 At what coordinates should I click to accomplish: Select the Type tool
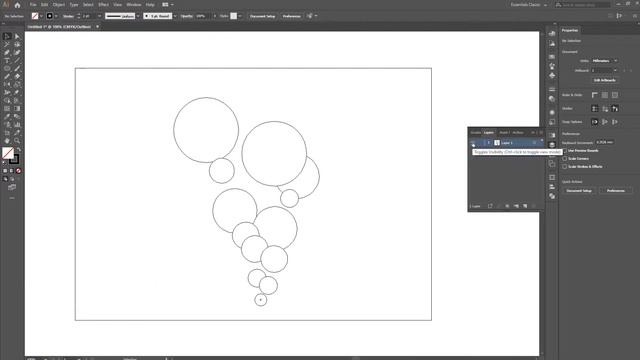(7, 60)
